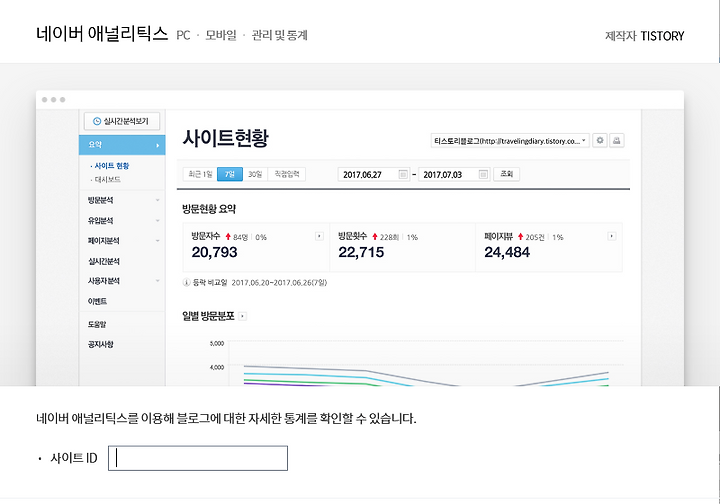Open the 이벤트 menu item

coord(97,301)
